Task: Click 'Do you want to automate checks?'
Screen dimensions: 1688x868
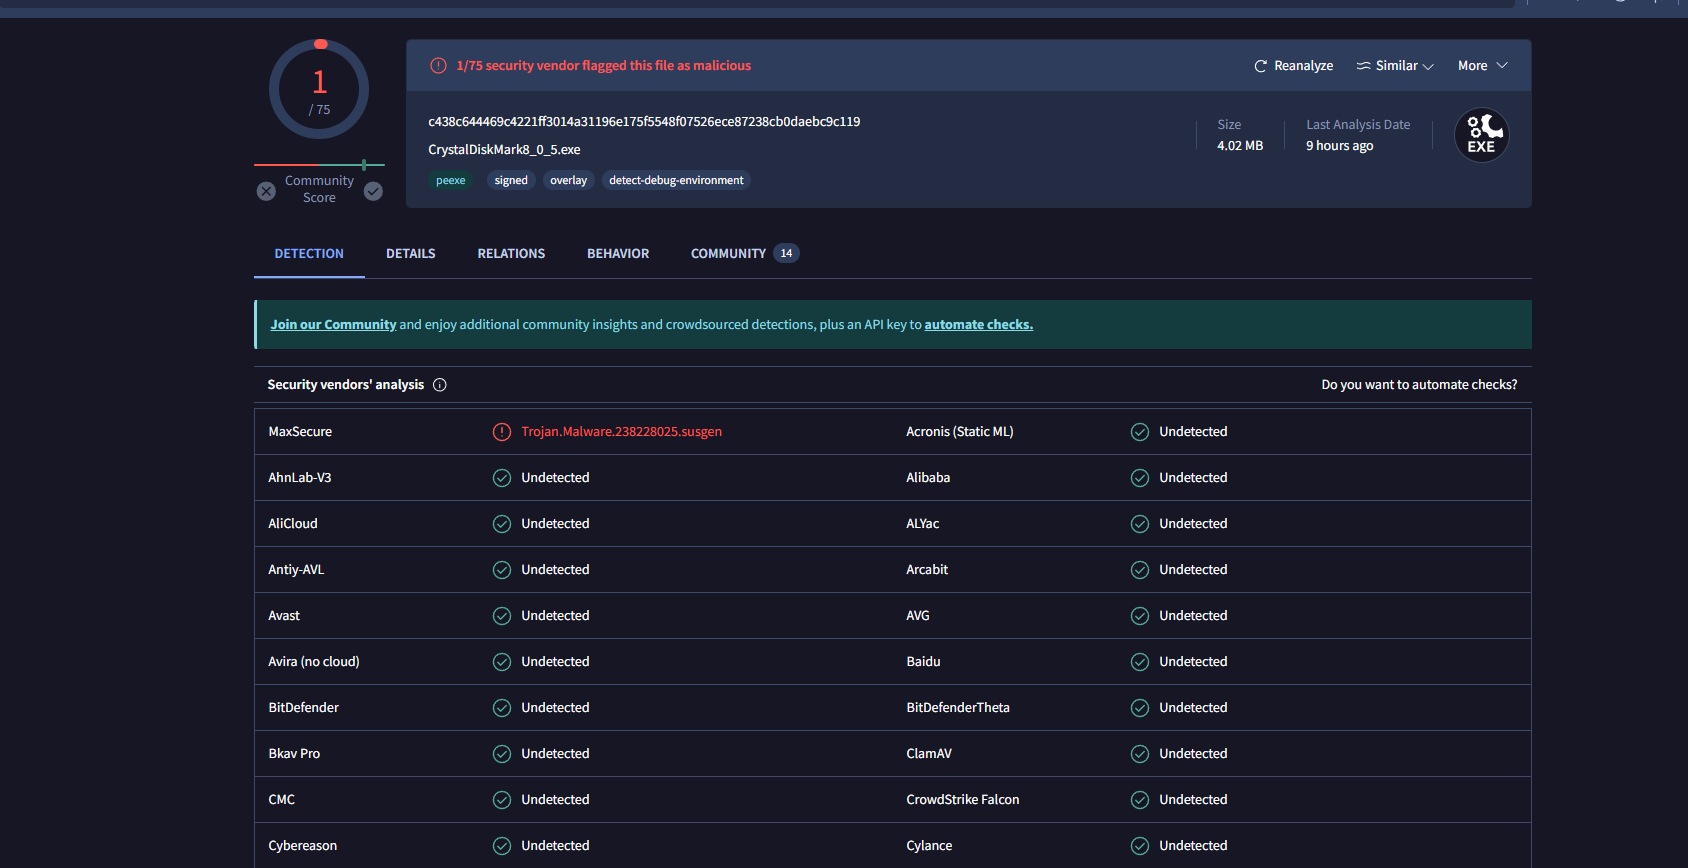Action: (x=1419, y=385)
